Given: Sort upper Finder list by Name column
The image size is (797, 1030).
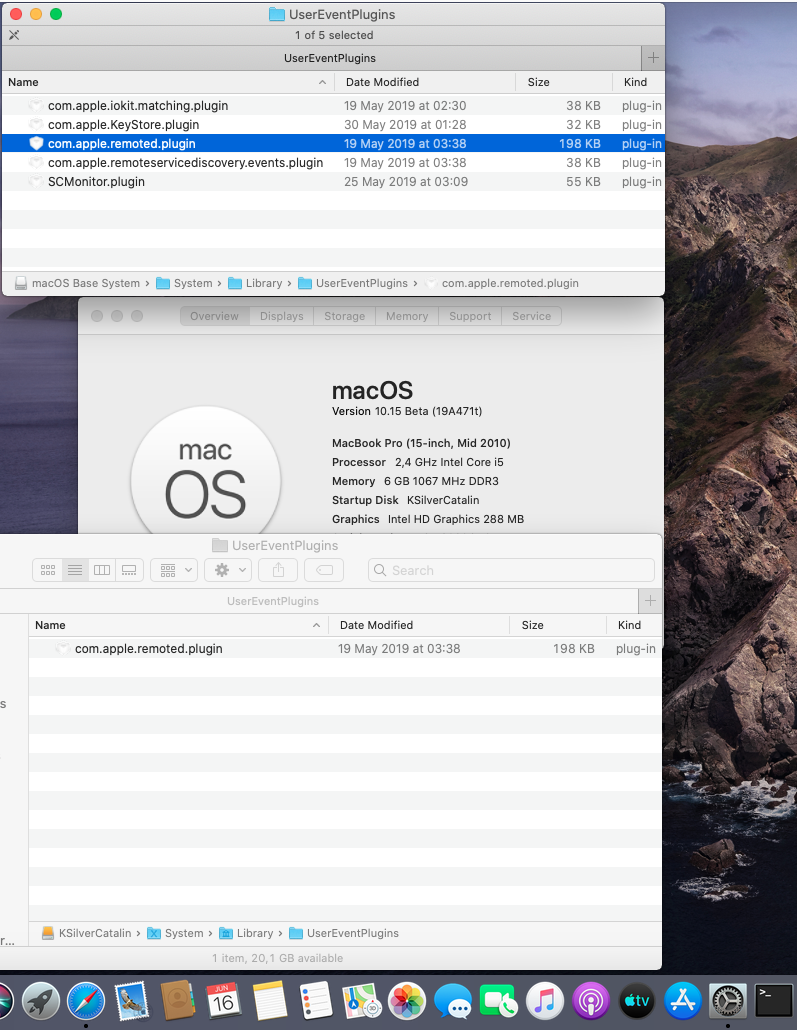Looking at the screenshot, I should 168,82.
